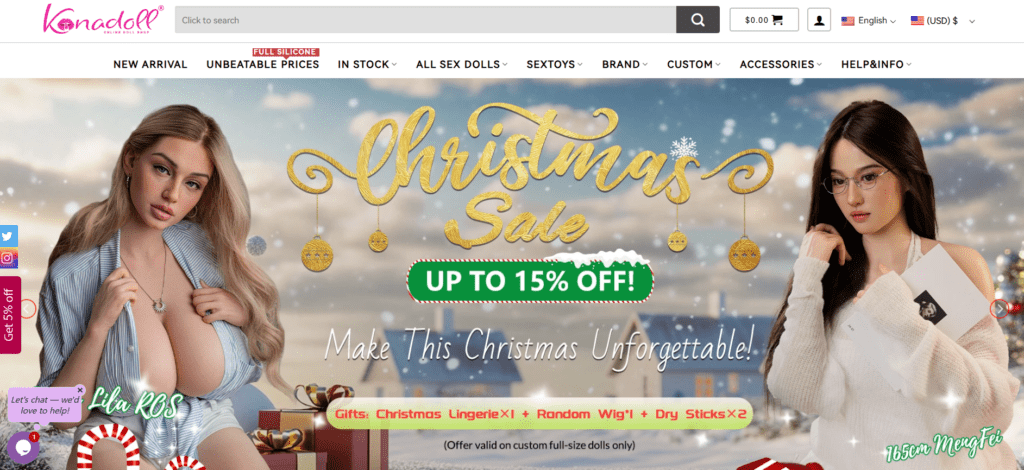The width and height of the screenshot is (1024, 470).
Task: Open the user account icon
Action: 819,20
